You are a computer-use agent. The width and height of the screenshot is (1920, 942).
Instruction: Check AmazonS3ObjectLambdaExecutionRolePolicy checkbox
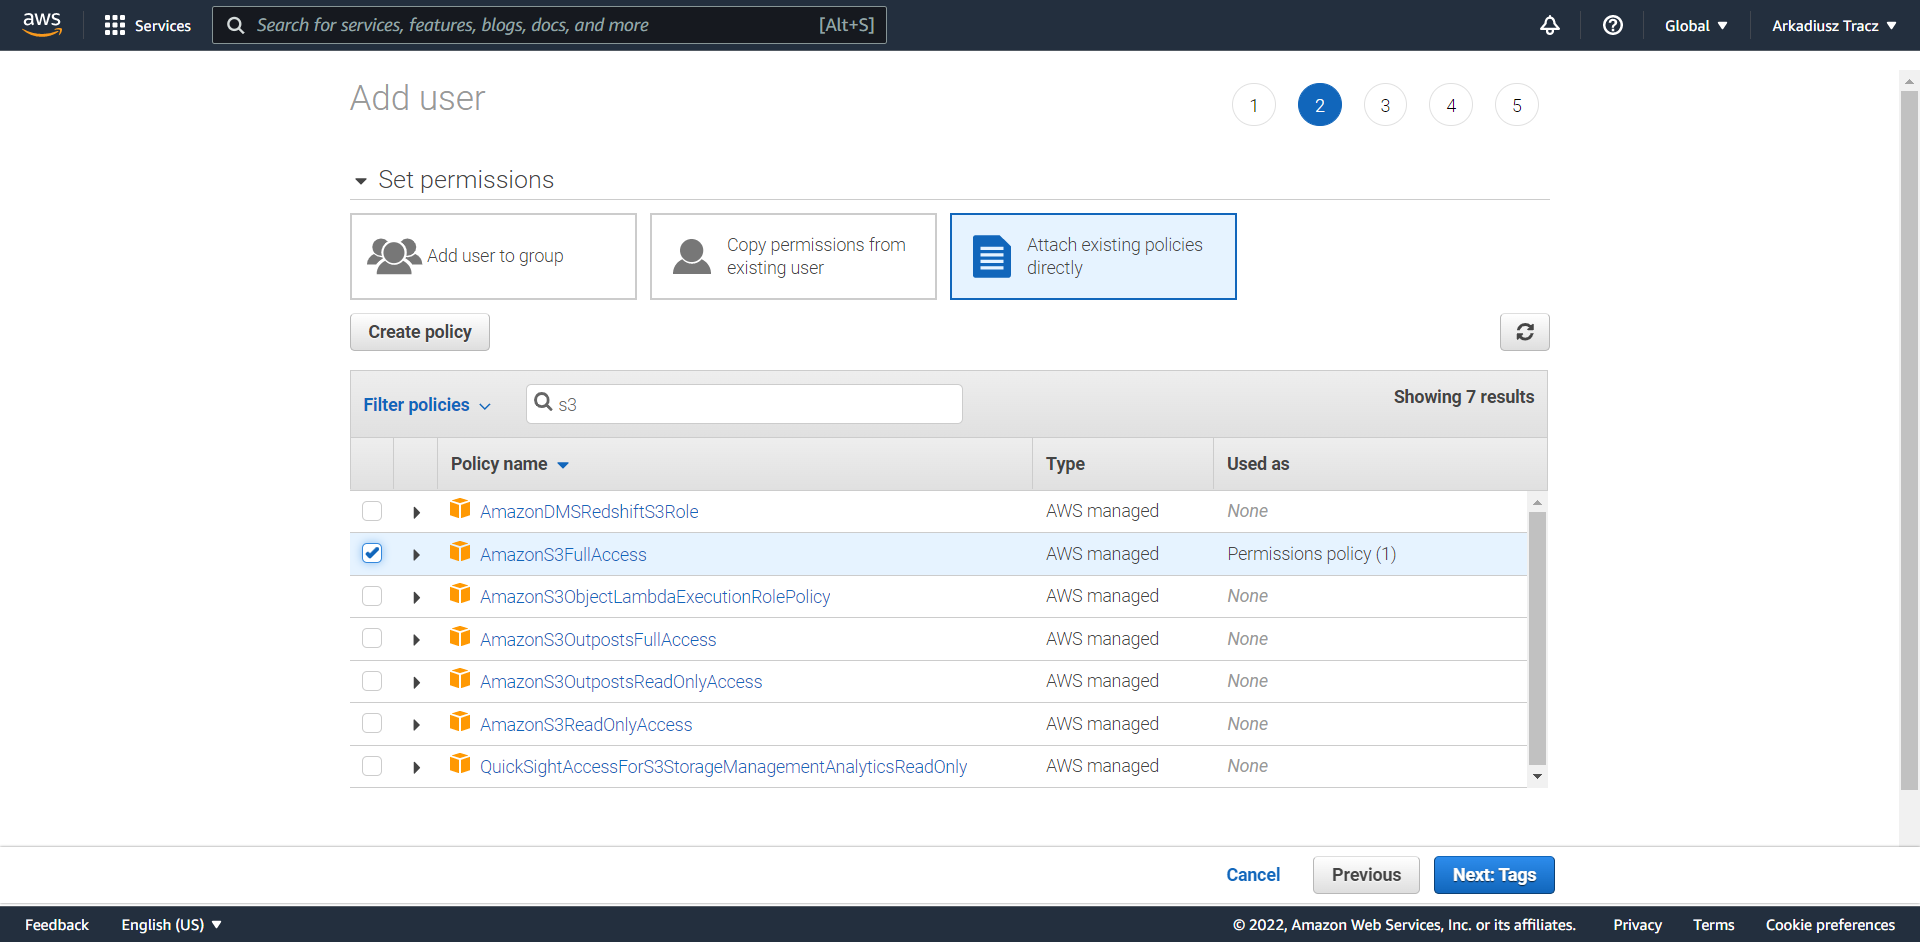pos(372,596)
